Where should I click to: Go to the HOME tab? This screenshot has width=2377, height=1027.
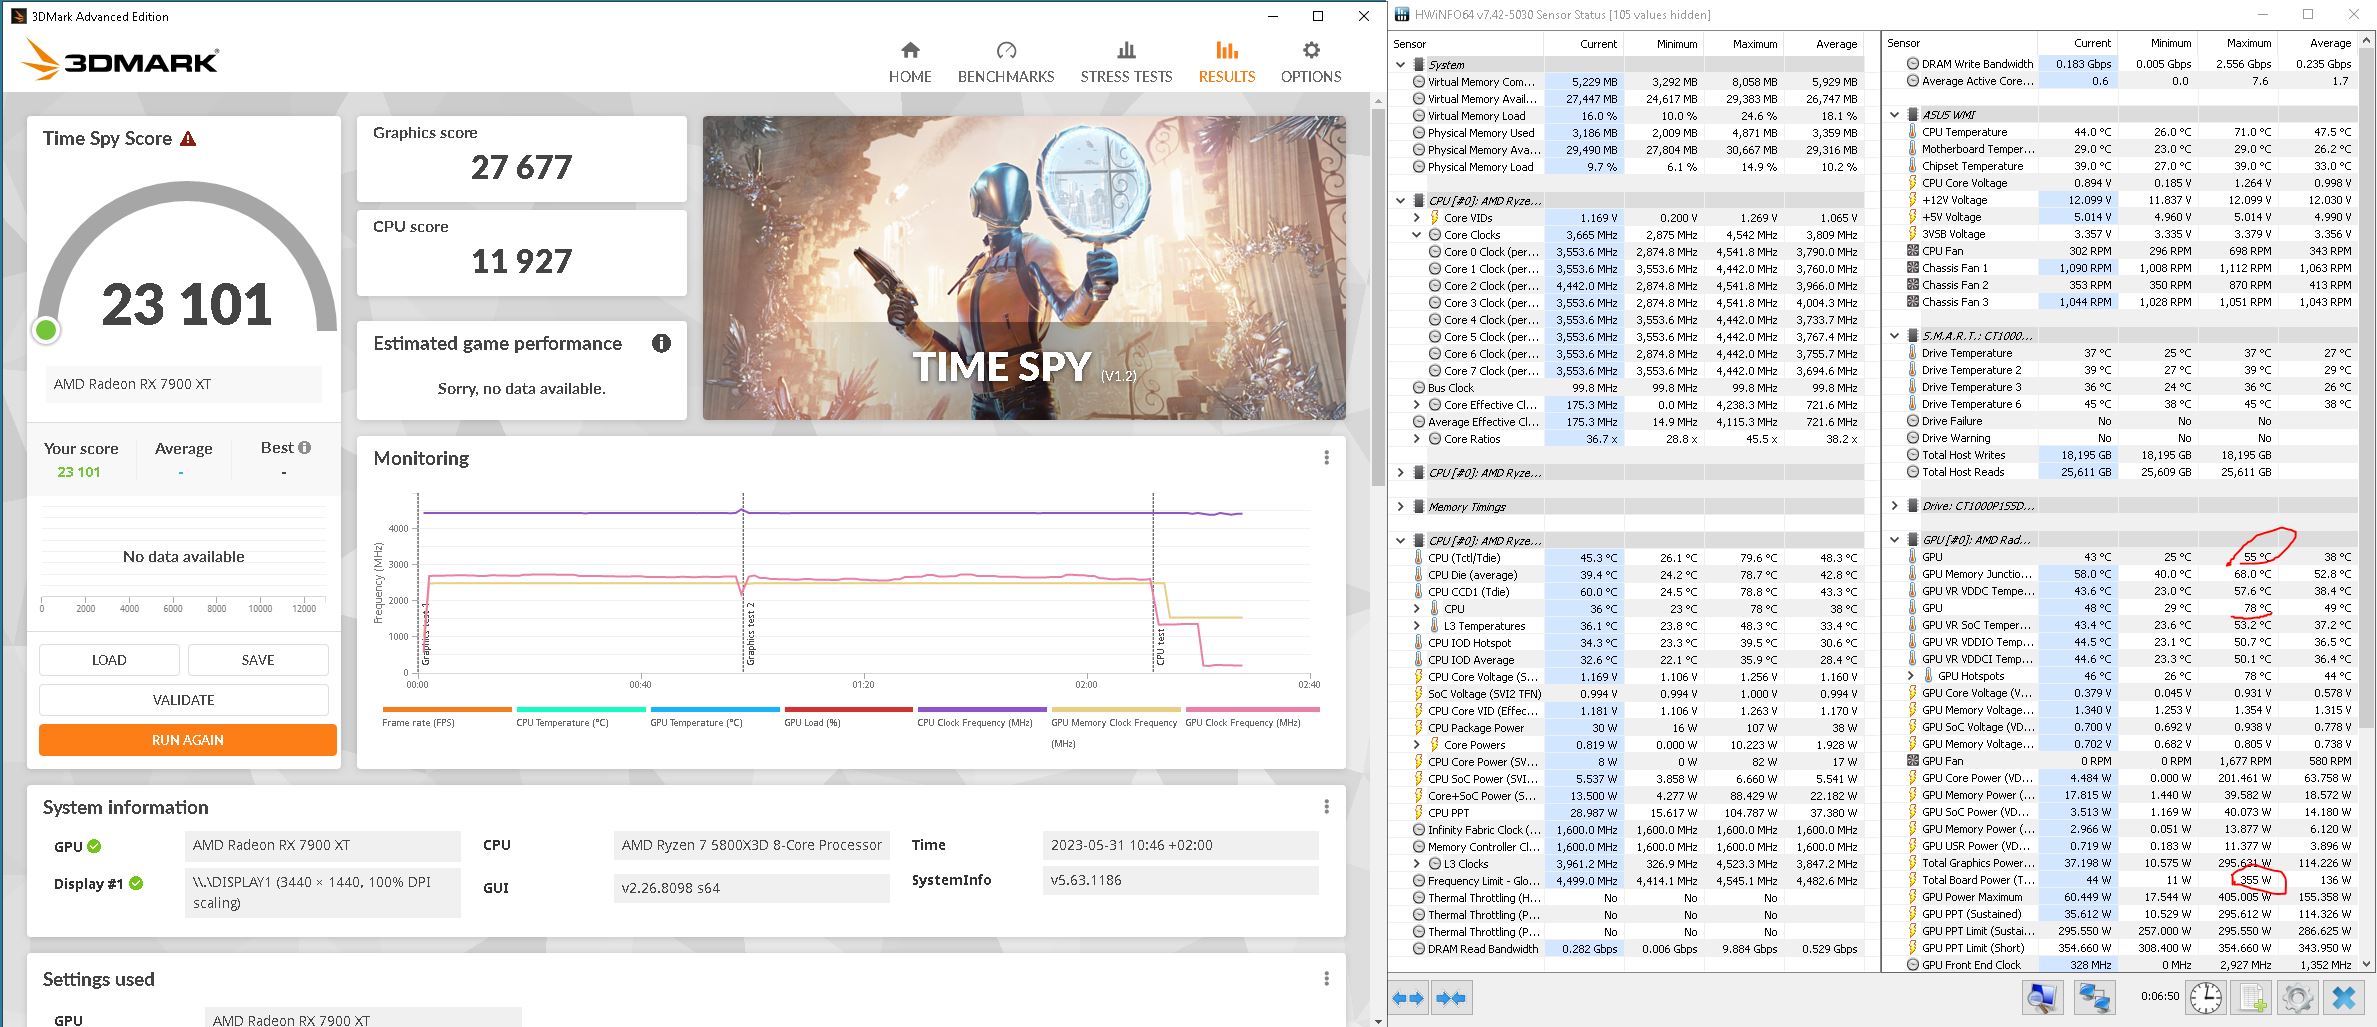[910, 62]
